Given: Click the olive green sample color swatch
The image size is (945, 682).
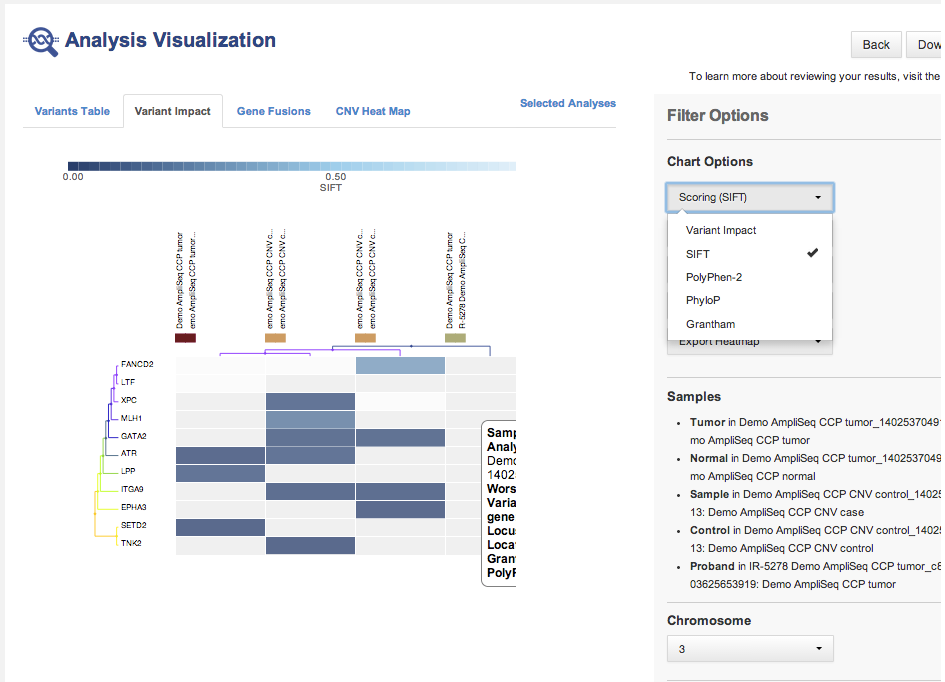Looking at the screenshot, I should click(x=455, y=338).
